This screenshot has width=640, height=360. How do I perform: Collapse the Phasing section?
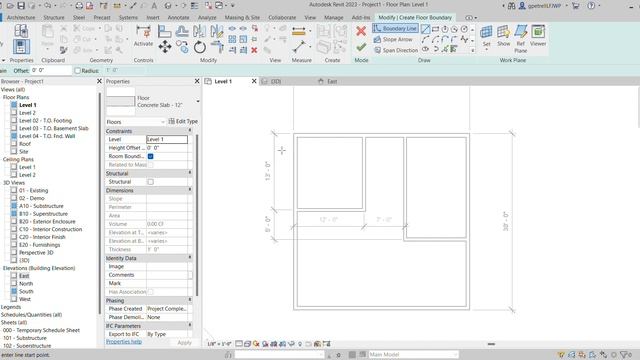190,300
